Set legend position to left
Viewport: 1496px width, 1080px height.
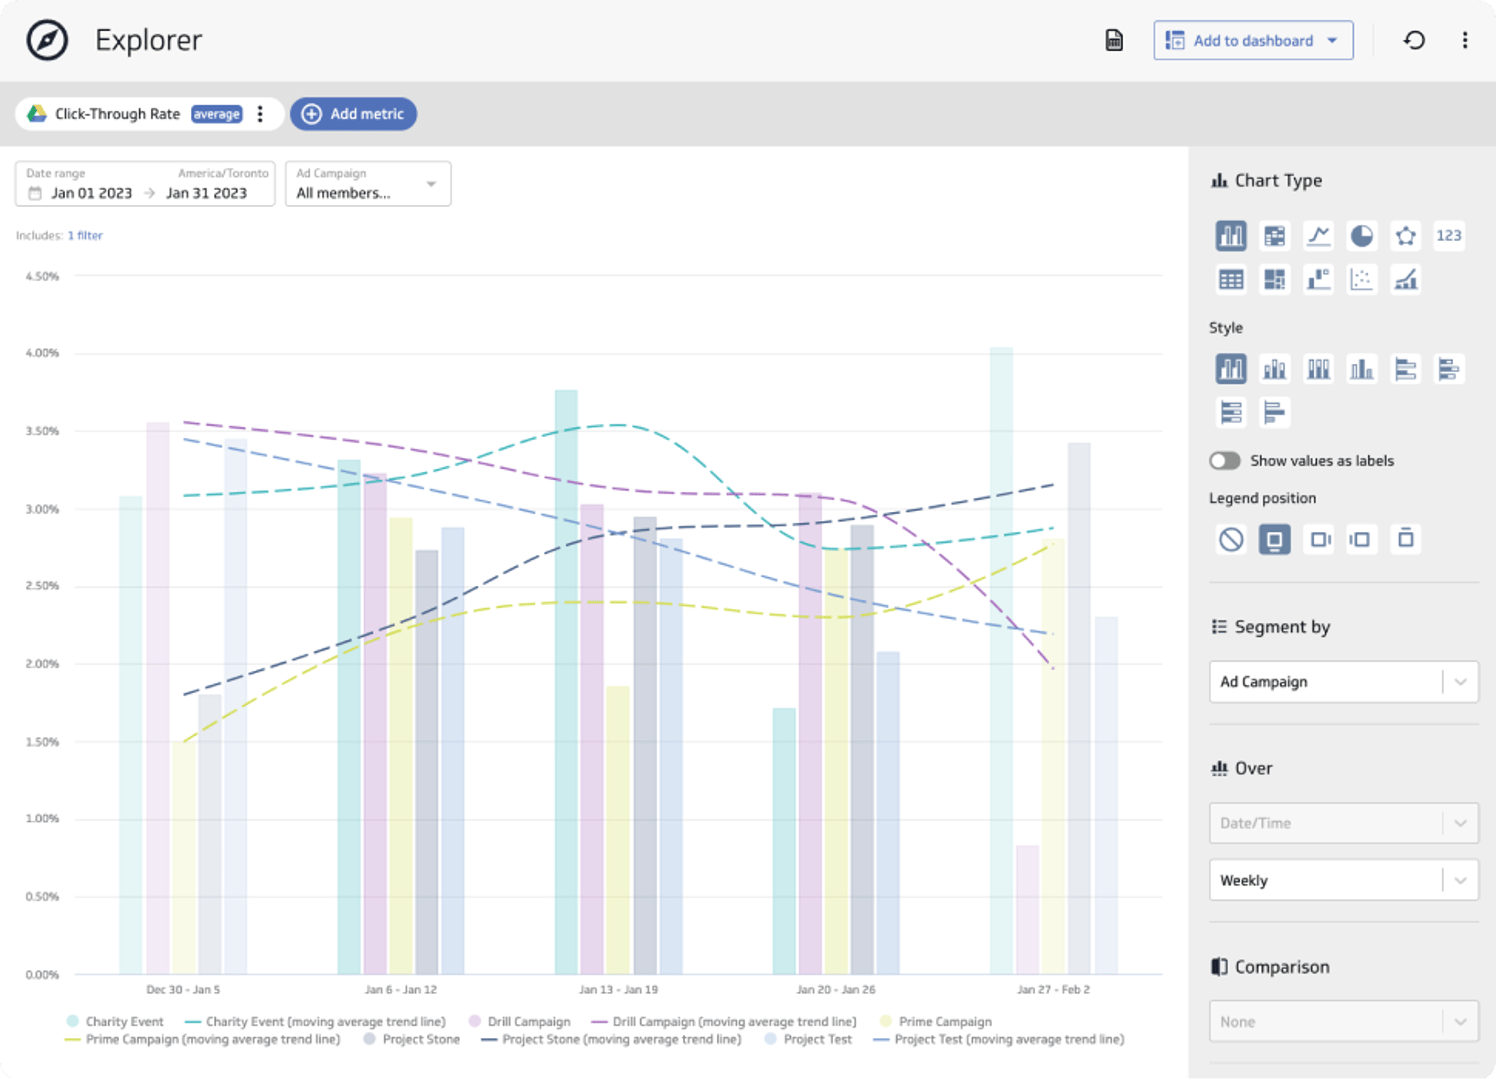tap(1361, 540)
